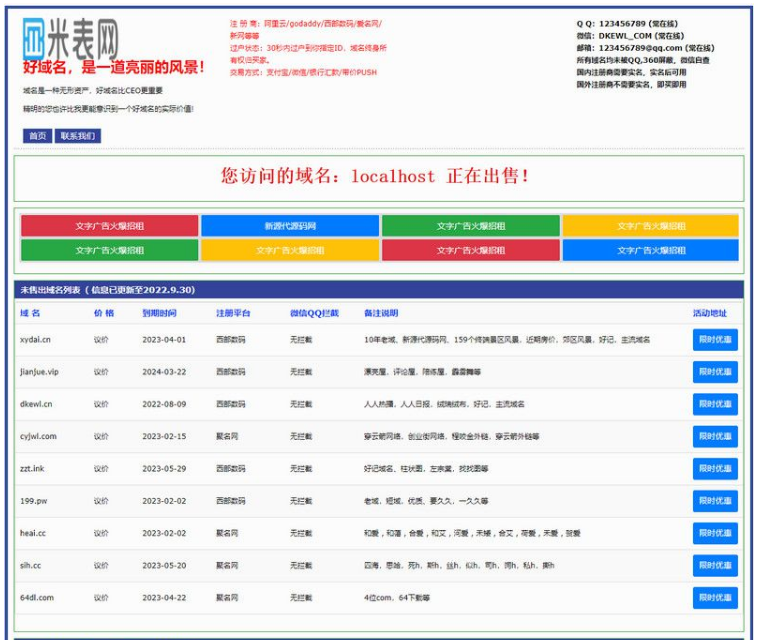The width and height of the screenshot is (758, 640).
Task: Click 限时优惠 button in zzt.ink row
Action: point(715,469)
